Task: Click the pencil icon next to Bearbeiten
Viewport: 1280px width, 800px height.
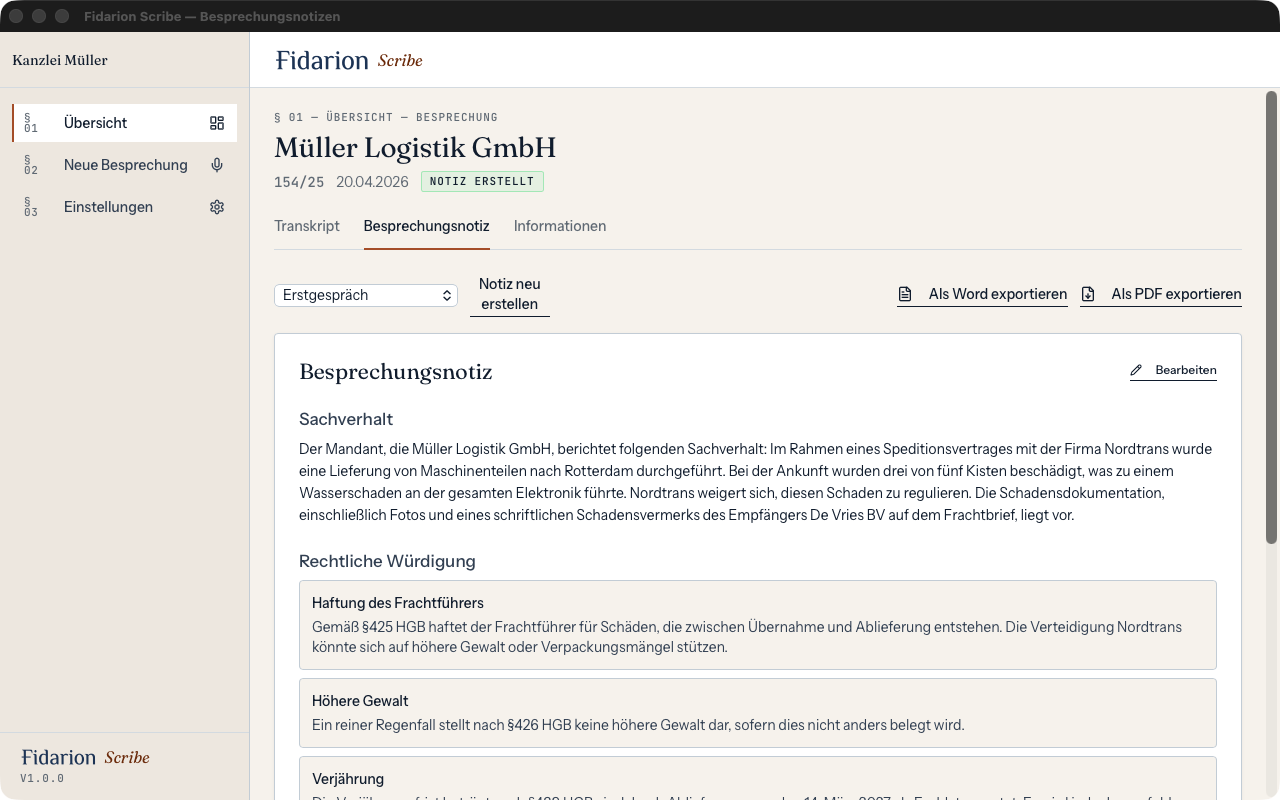Action: (x=1136, y=370)
